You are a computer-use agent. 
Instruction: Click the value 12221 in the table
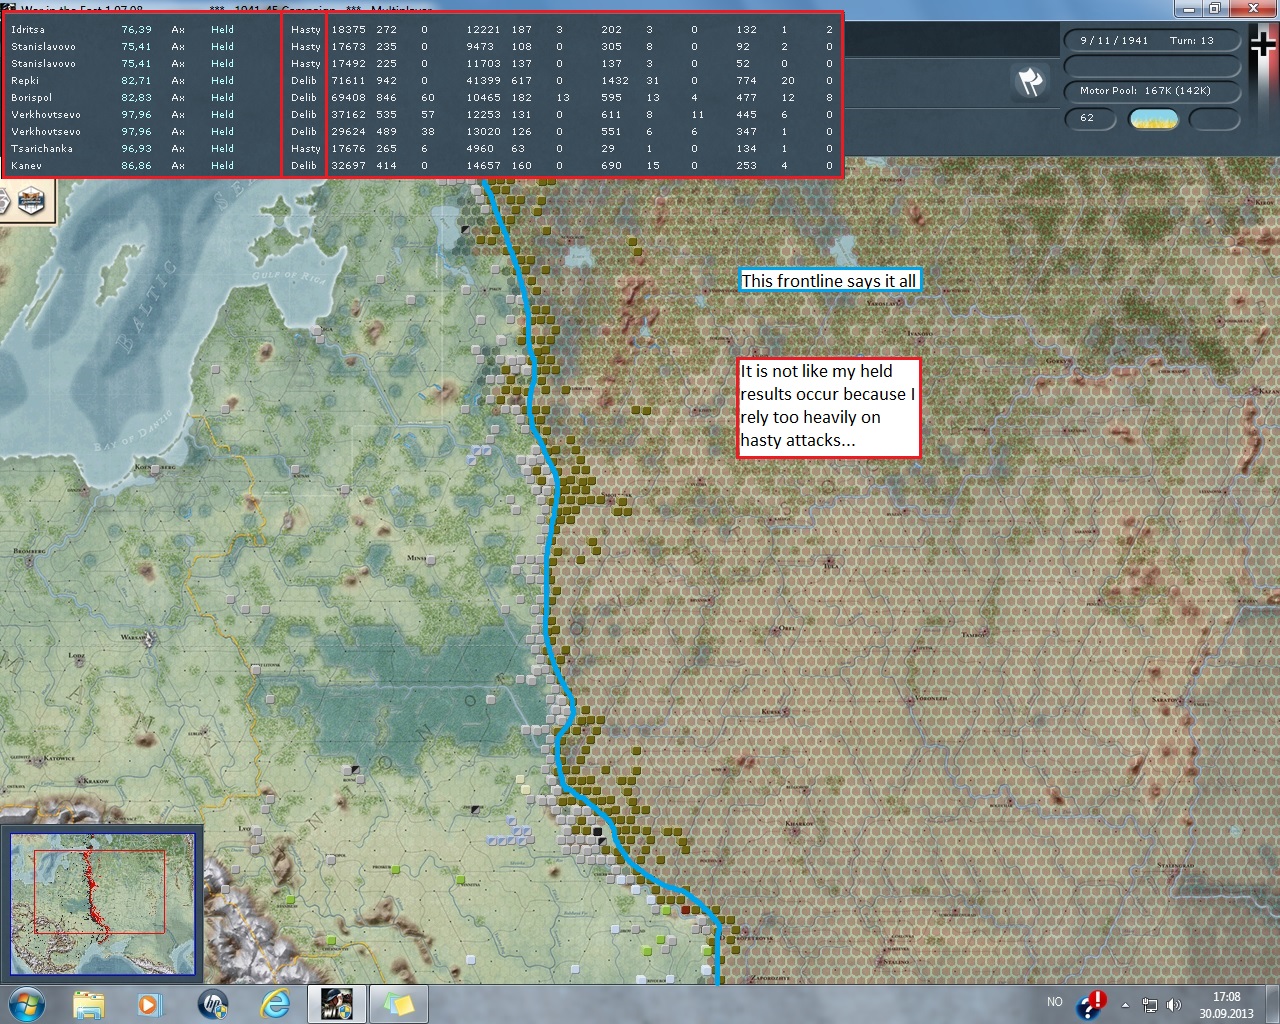(483, 30)
